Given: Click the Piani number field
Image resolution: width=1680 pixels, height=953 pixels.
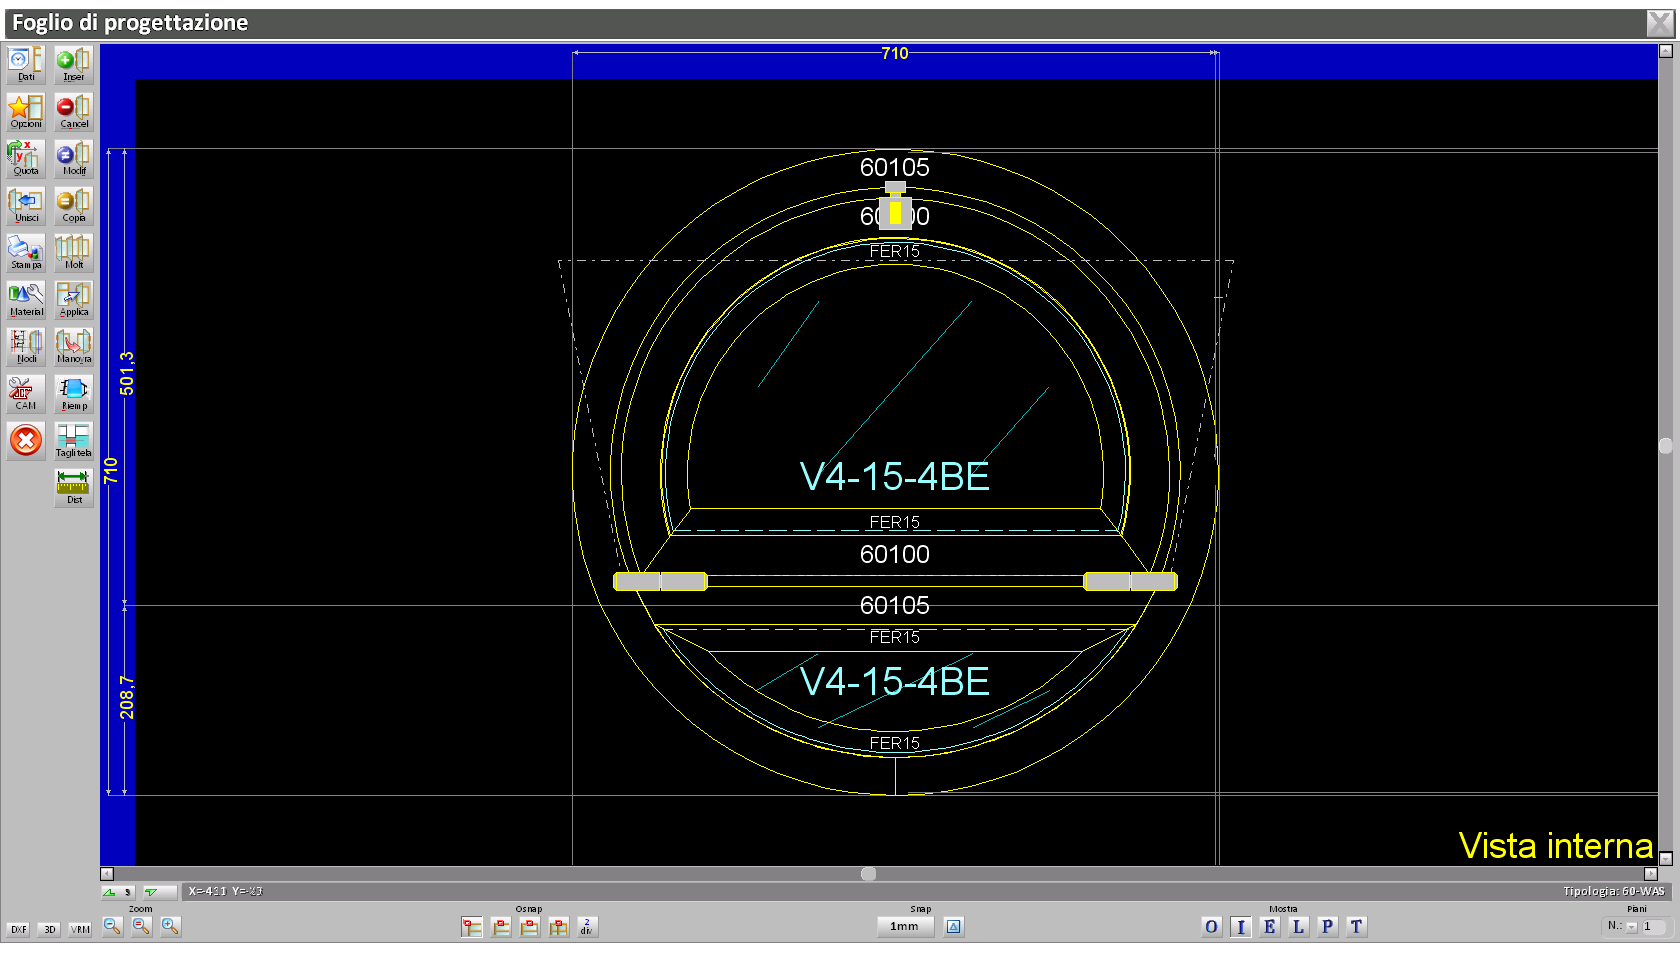Looking at the screenshot, I should point(1656,927).
